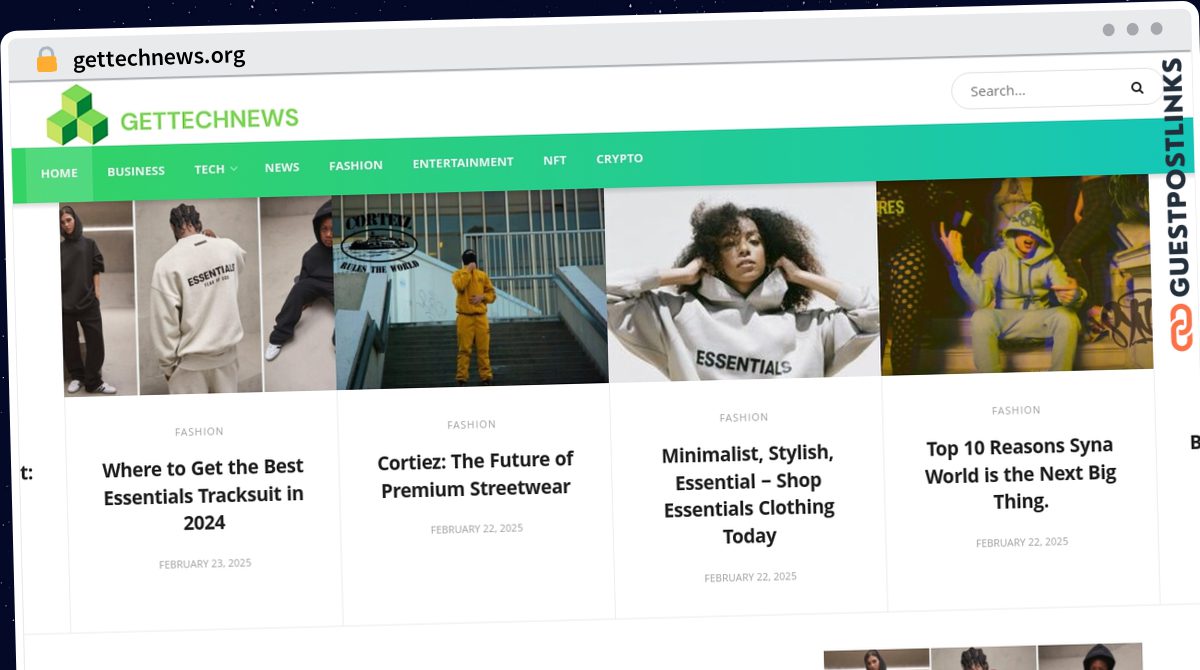
Task: Open the Crypto menu item
Action: (620, 158)
